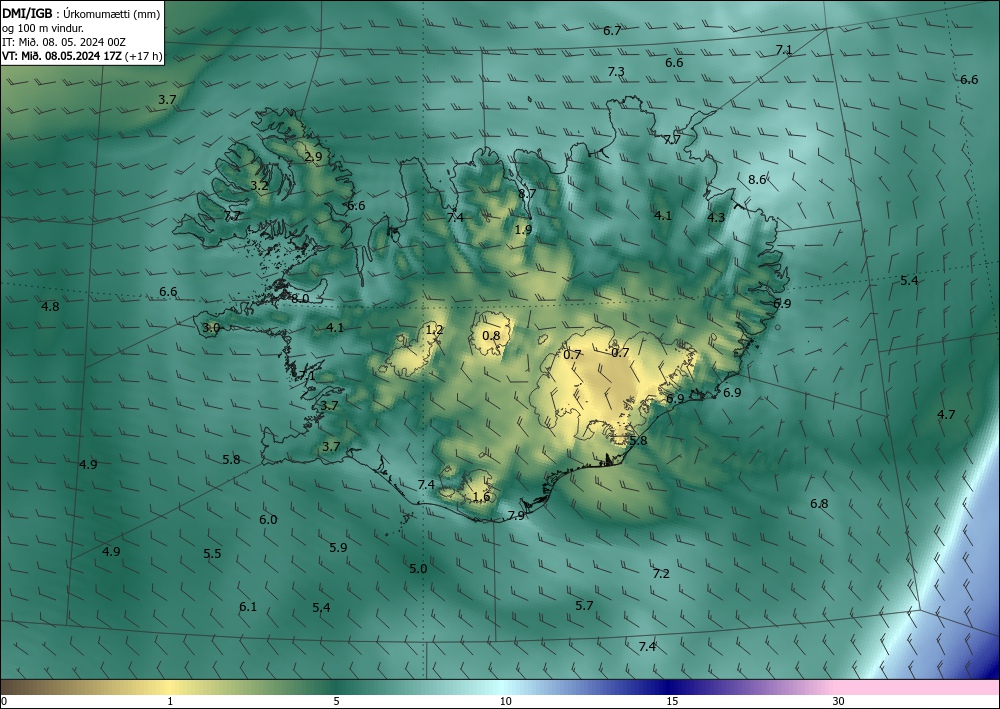This screenshot has height=709, width=1000.
Task: Click the 3.2 map value
Action: (x=260, y=186)
